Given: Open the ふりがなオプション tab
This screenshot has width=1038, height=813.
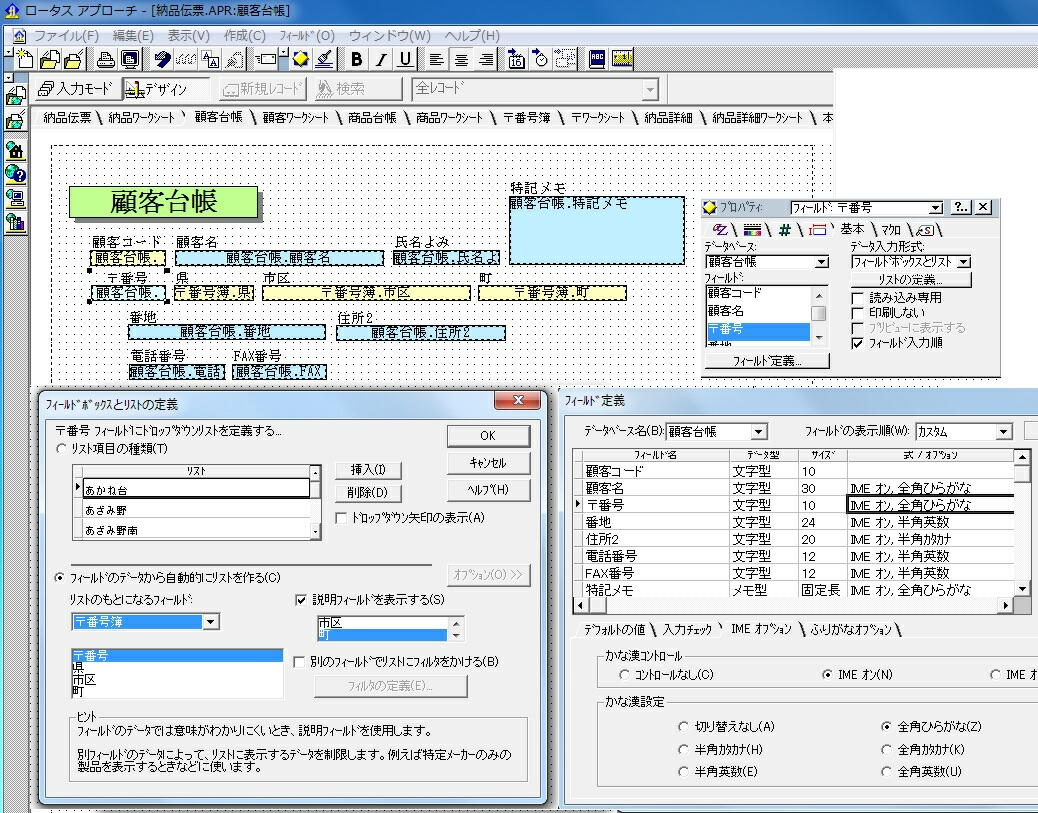Looking at the screenshot, I should click(851, 630).
